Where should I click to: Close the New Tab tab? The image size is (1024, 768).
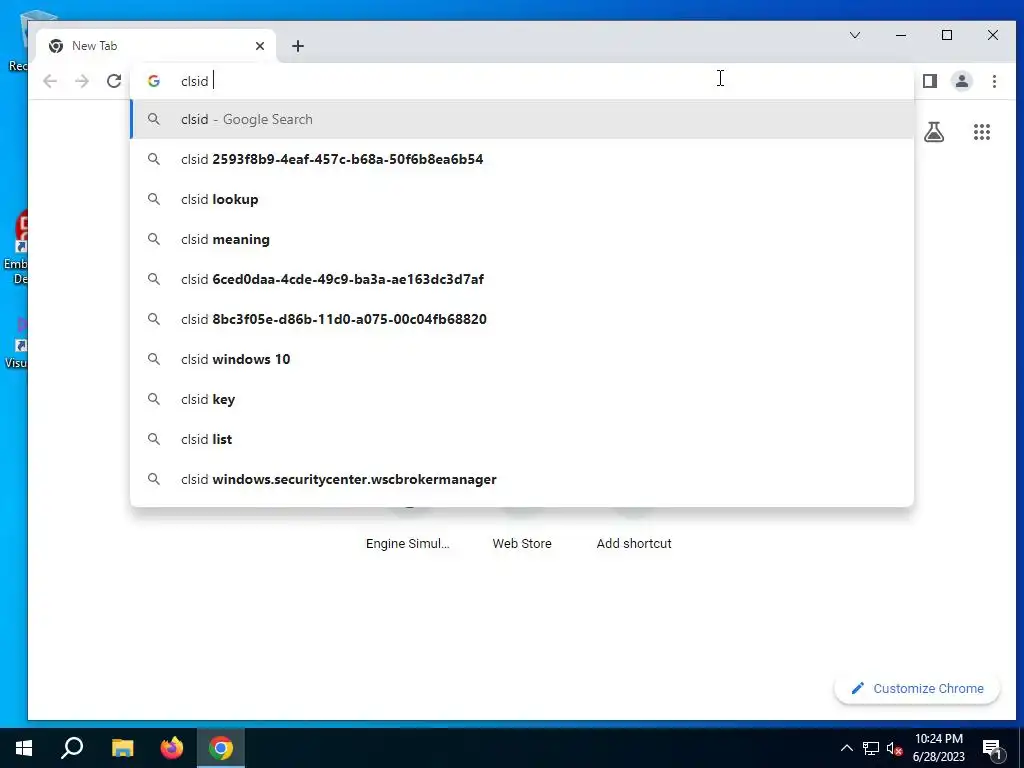(260, 46)
